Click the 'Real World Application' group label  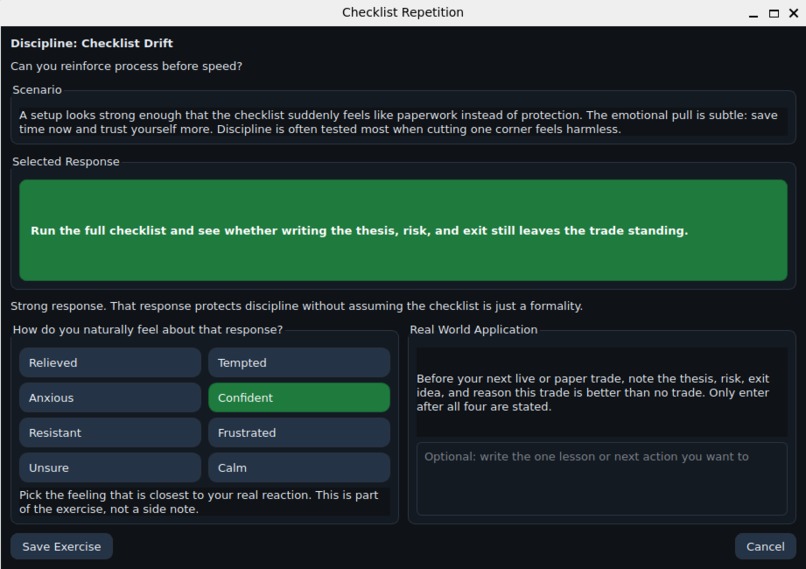point(473,329)
